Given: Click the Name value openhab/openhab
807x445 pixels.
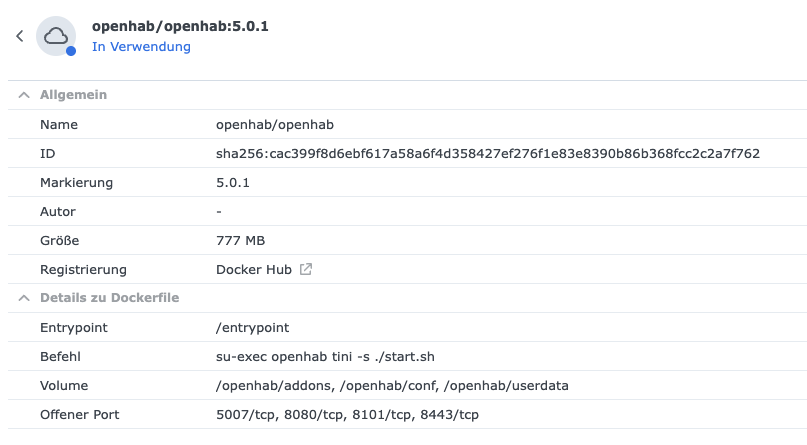Looking at the screenshot, I should coord(274,124).
